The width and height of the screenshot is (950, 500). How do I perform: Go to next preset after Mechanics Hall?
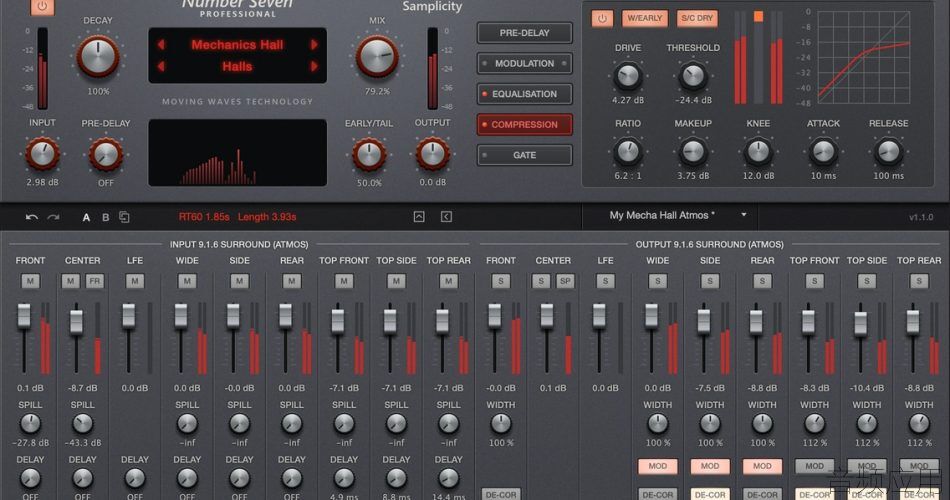[x=314, y=45]
